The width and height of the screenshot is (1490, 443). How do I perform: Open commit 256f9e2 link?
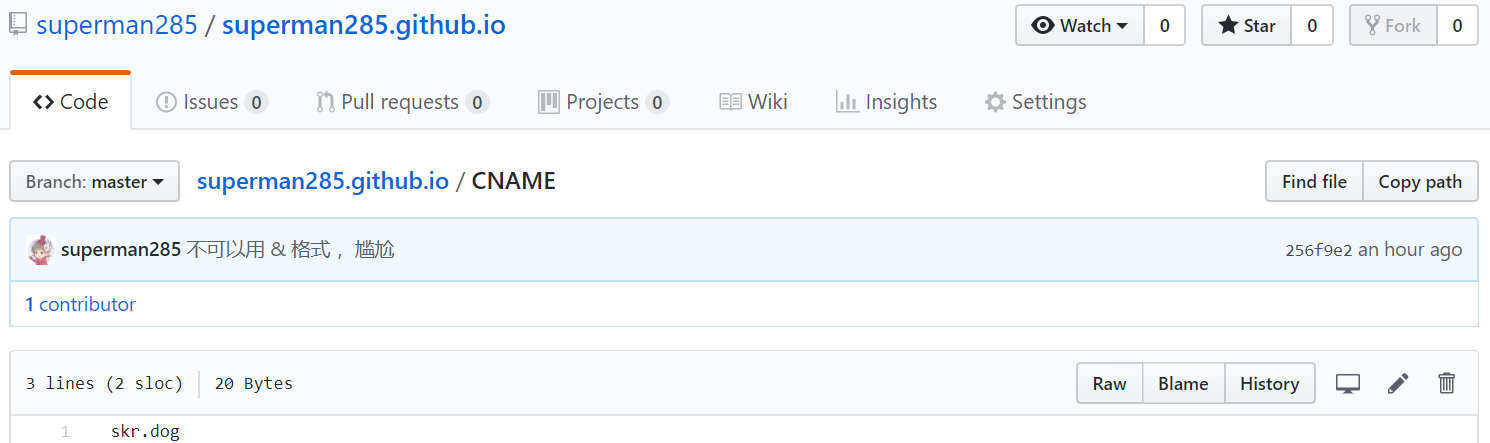point(1318,251)
